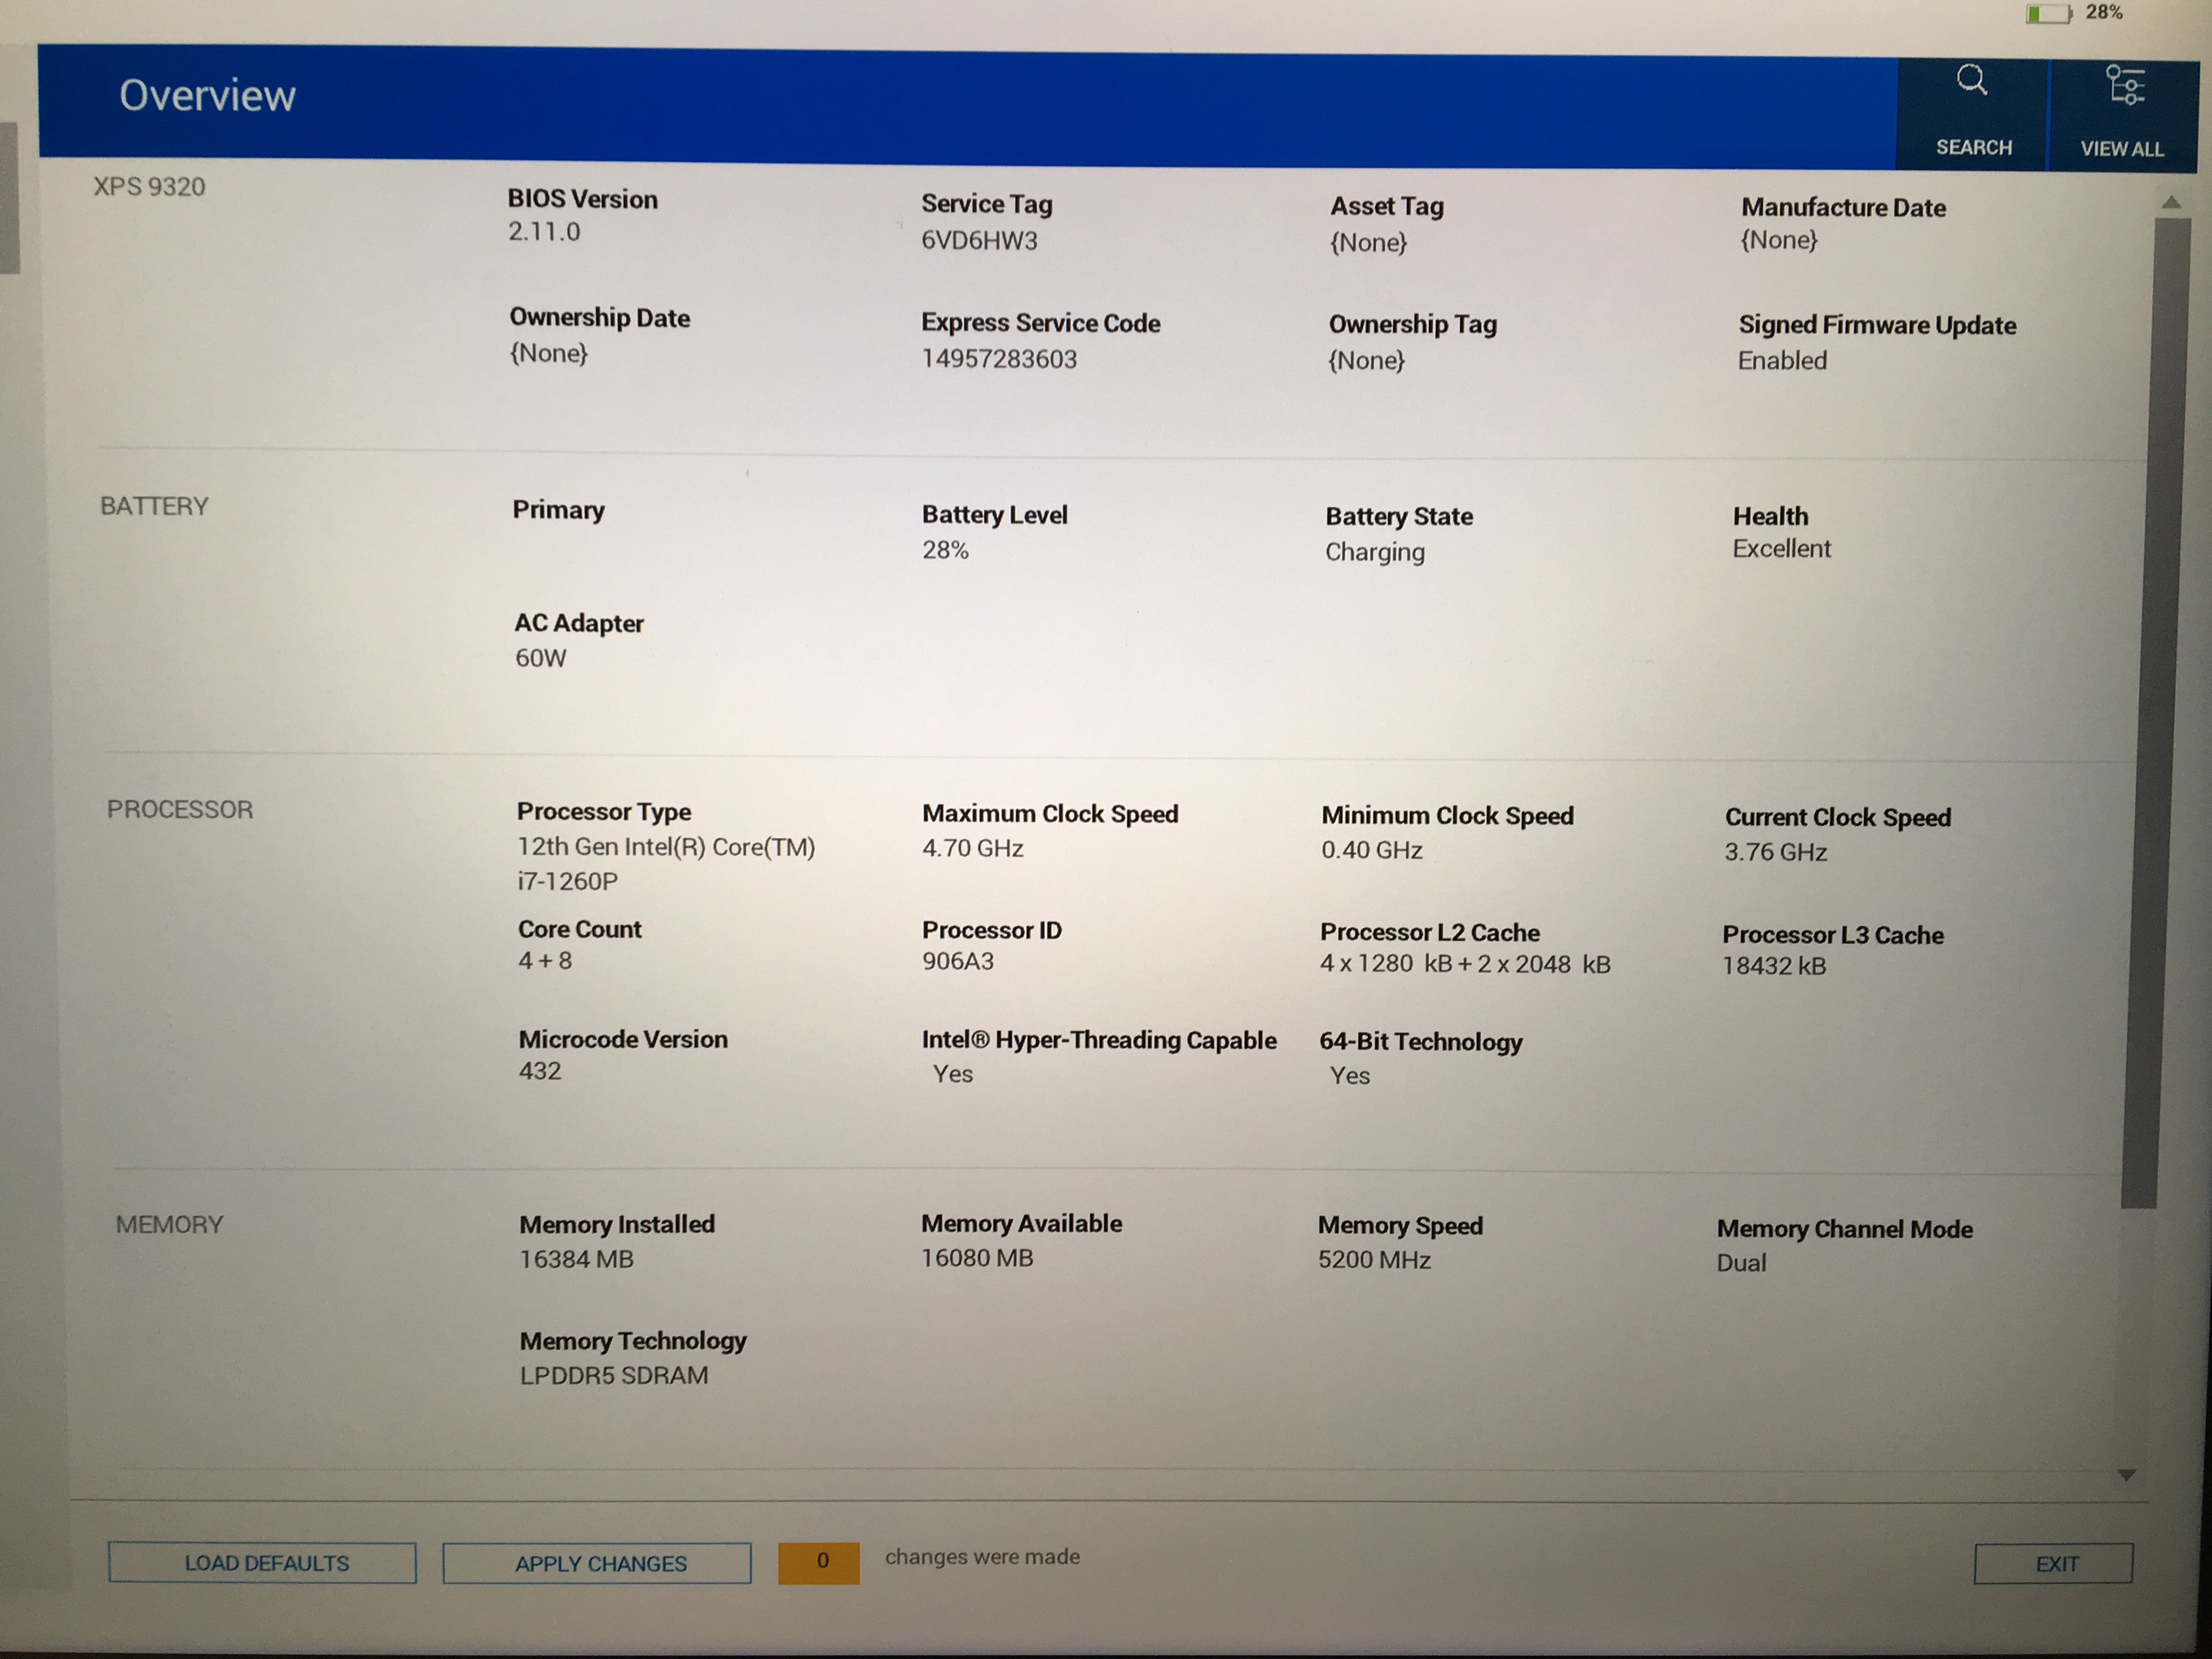
Task: Select Memory Installed 16384 MB
Action: click(576, 1259)
